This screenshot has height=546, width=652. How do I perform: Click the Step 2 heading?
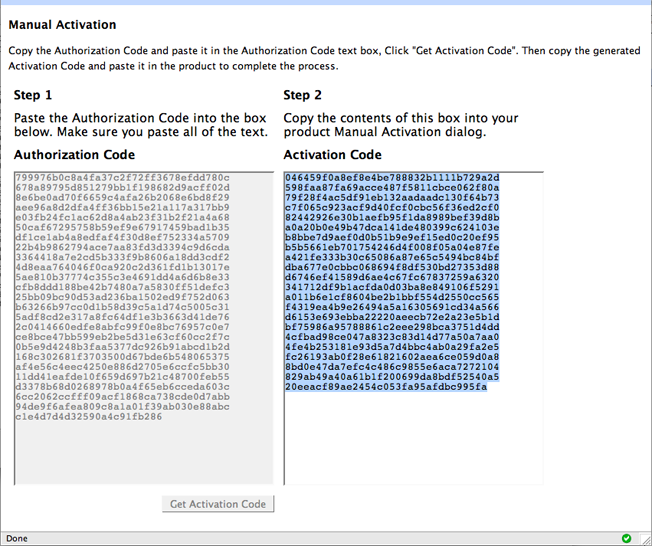coord(302,95)
